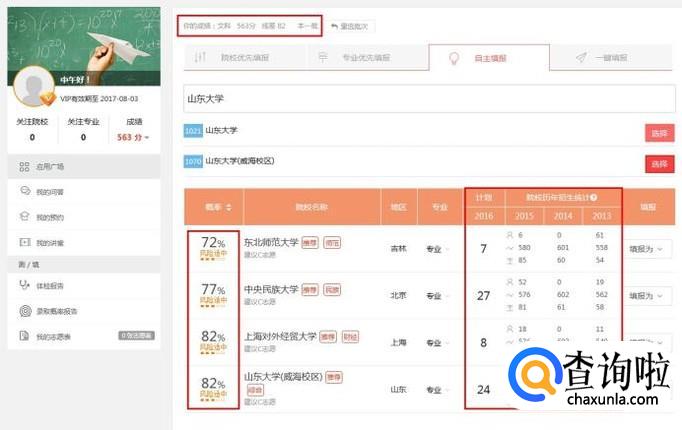Click the user avatar picture

pos(34,87)
